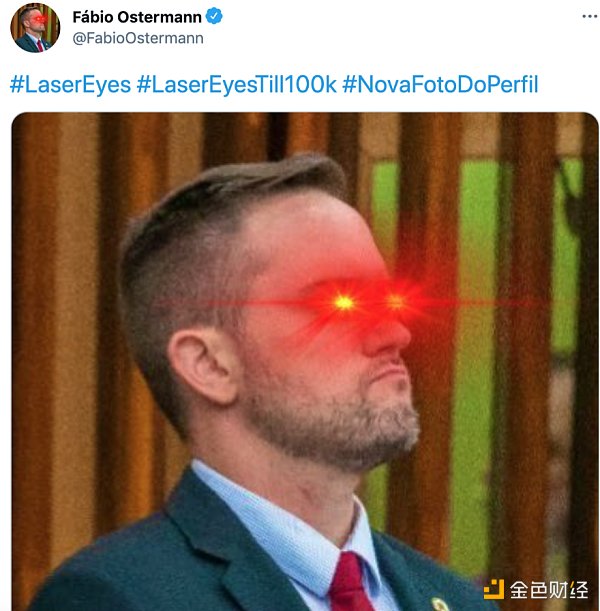Click the man's ear in photo
The width and height of the screenshot is (600, 611).
tap(203, 366)
